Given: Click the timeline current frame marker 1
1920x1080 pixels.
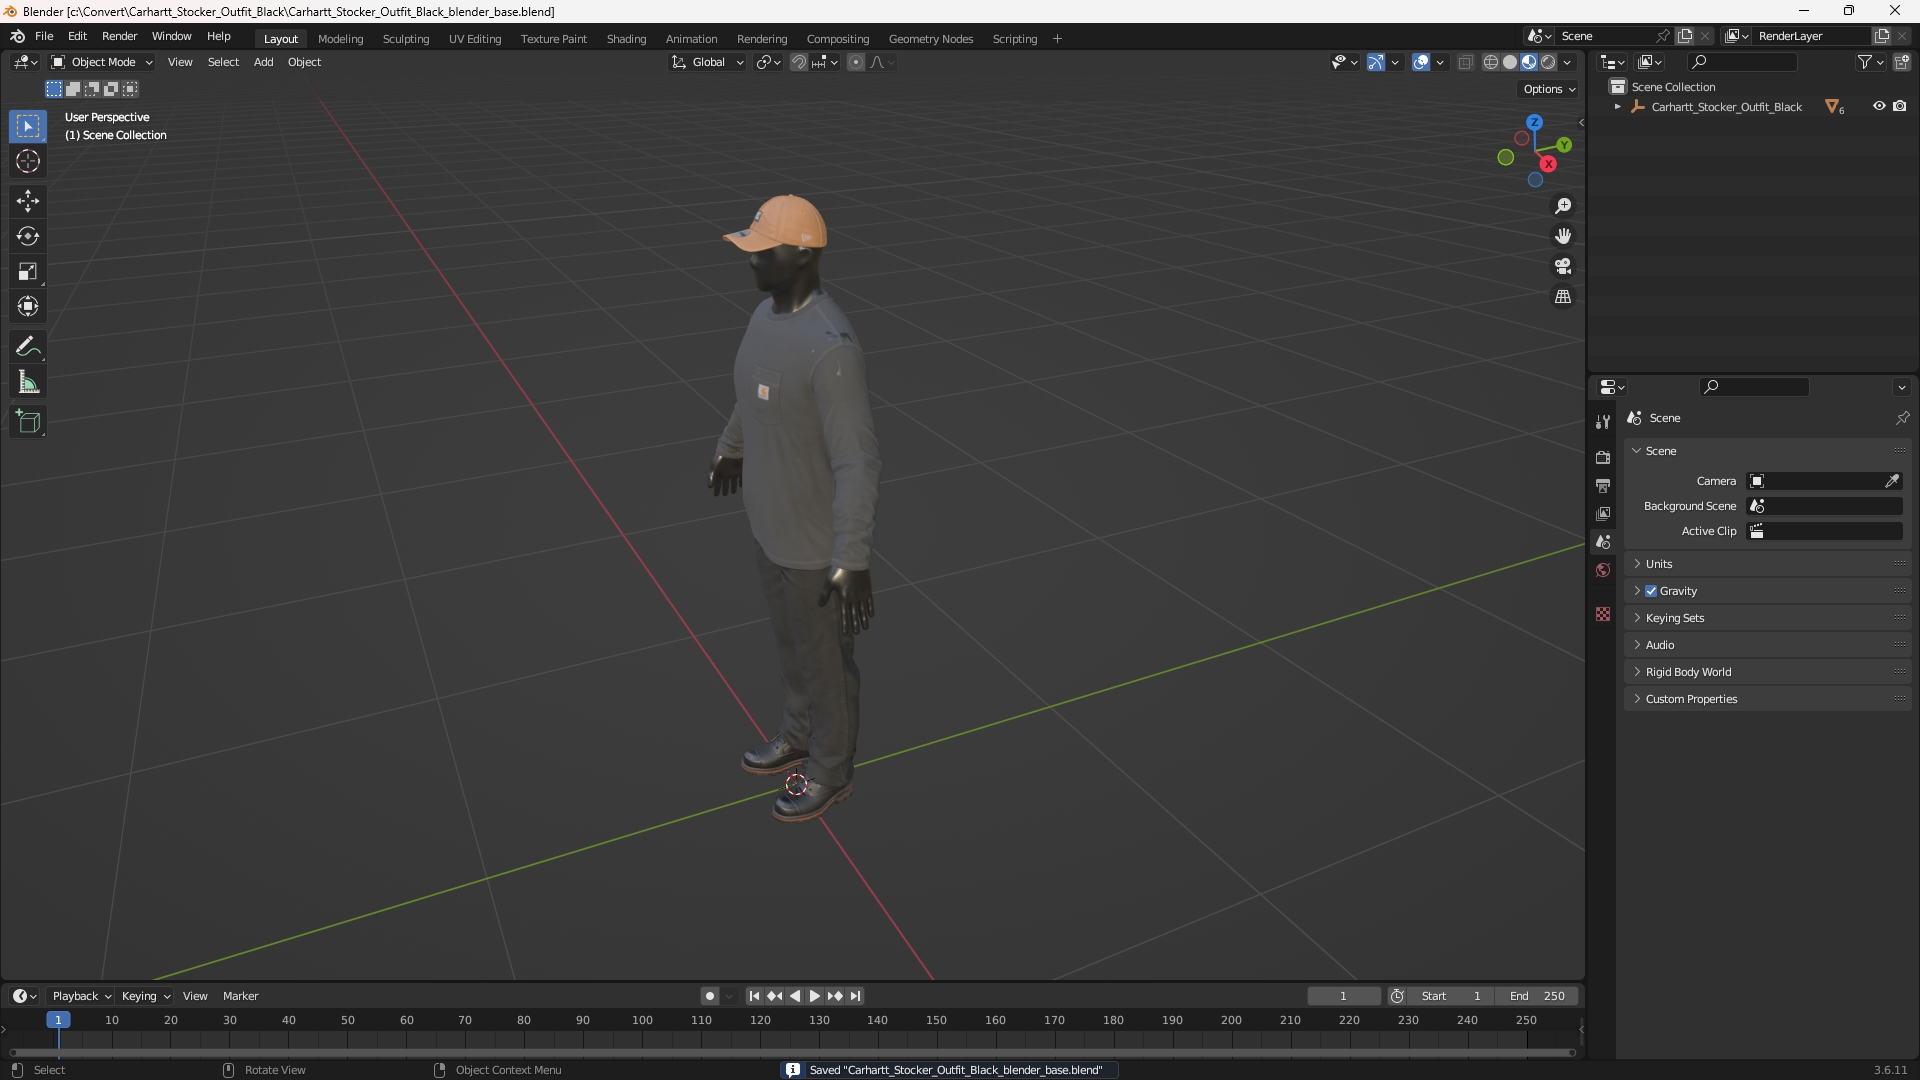Looking at the screenshot, I should [x=58, y=1020].
